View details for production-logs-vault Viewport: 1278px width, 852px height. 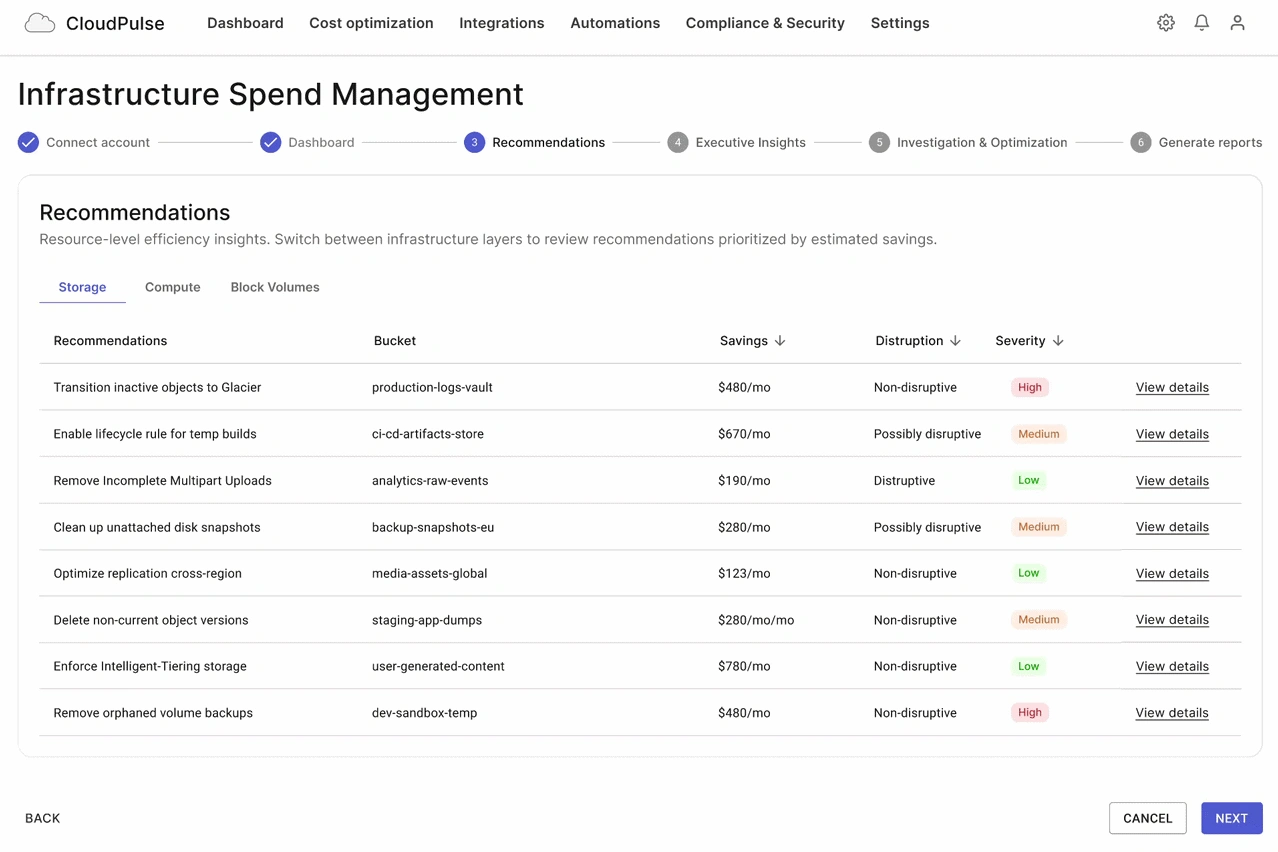click(1172, 387)
